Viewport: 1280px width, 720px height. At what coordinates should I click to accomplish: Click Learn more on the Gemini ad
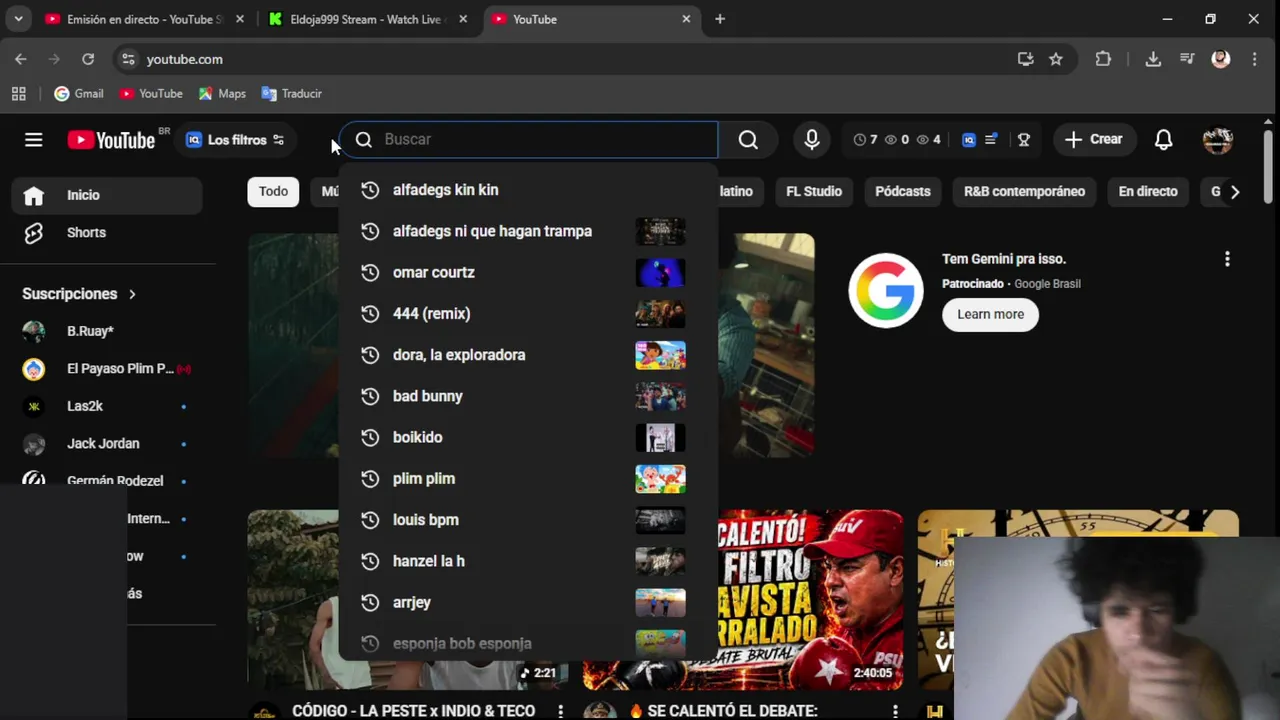(990, 314)
